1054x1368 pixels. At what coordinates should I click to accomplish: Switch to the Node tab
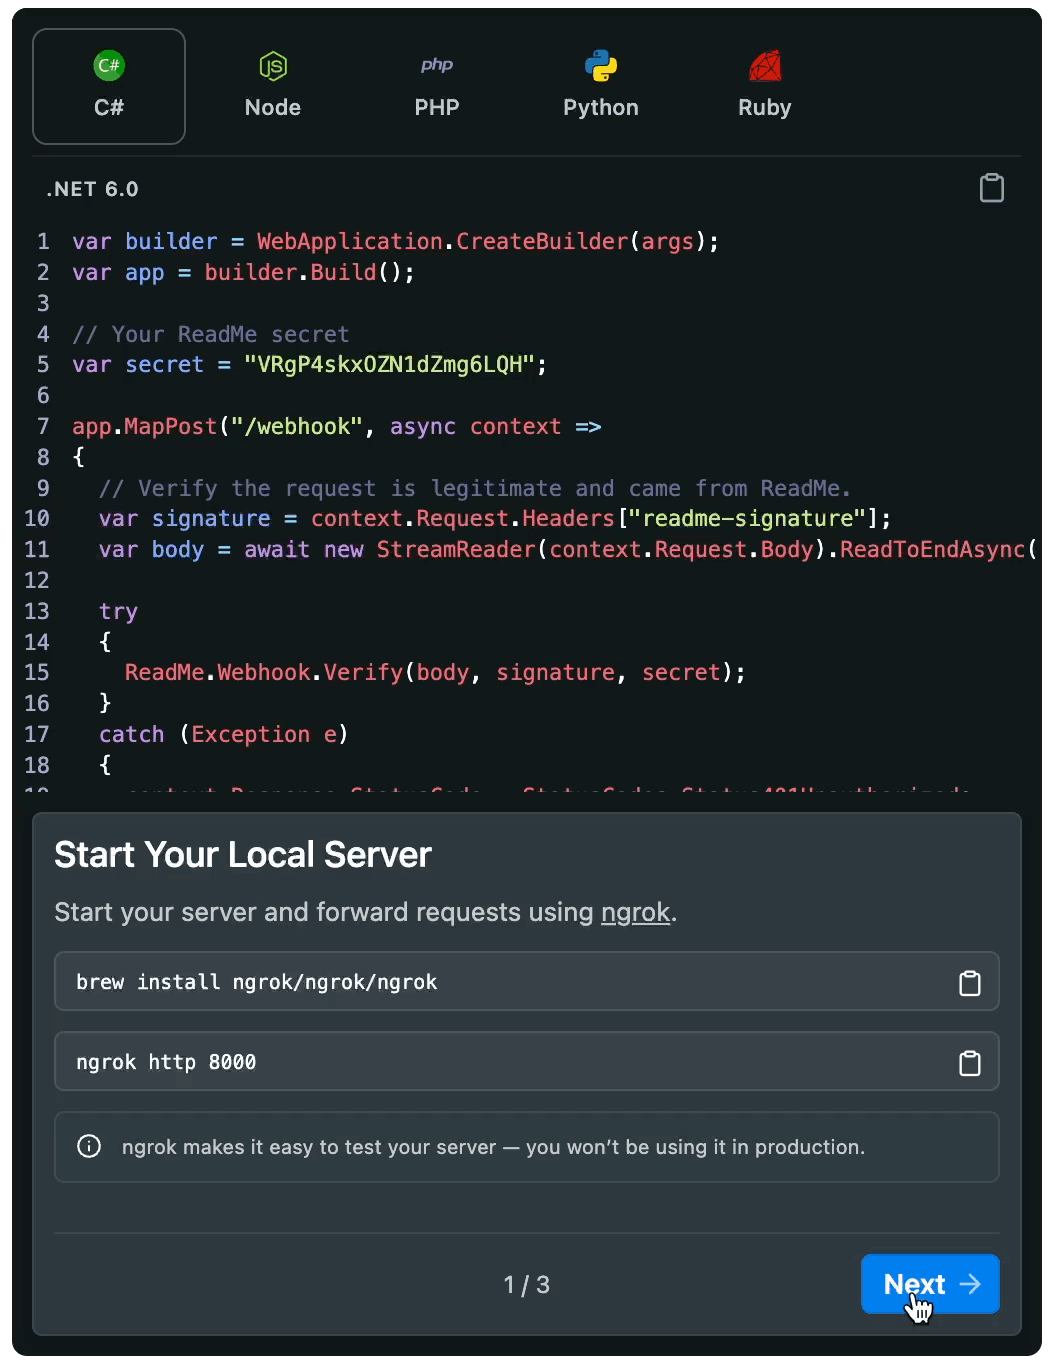[x=273, y=86]
